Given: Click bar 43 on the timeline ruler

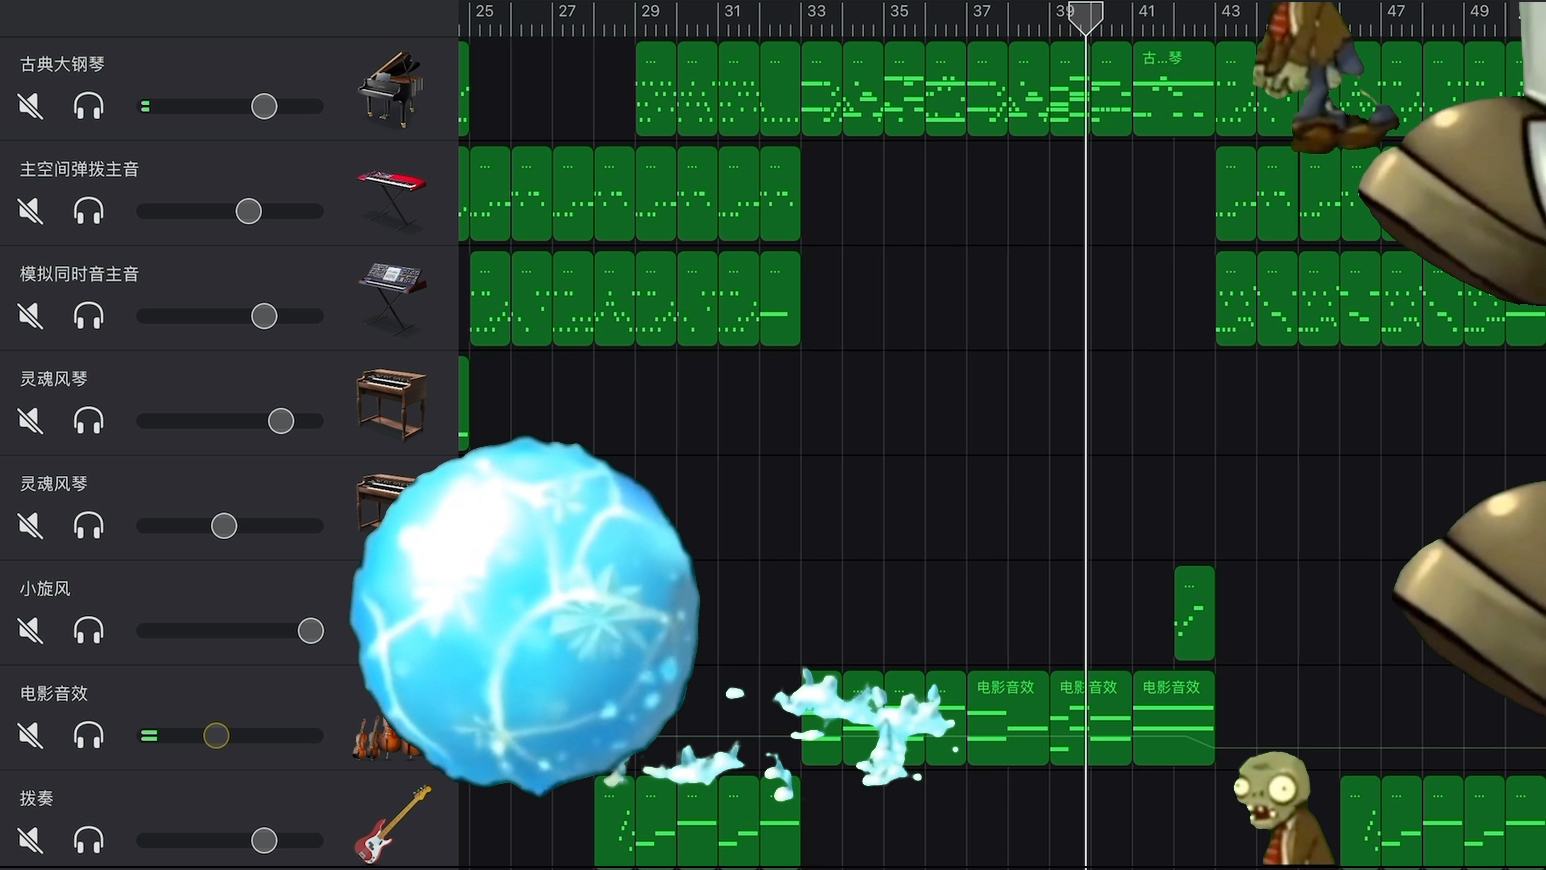Looking at the screenshot, I should coord(1230,11).
